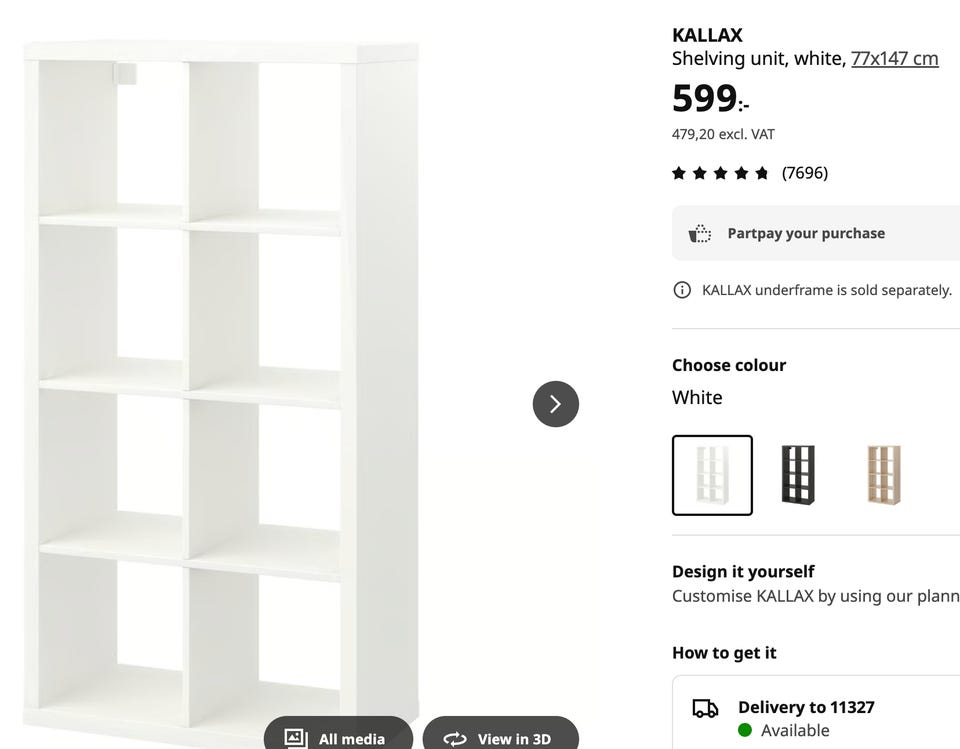Click the View in 3D rotate icon
960x749 pixels.
(x=455, y=738)
